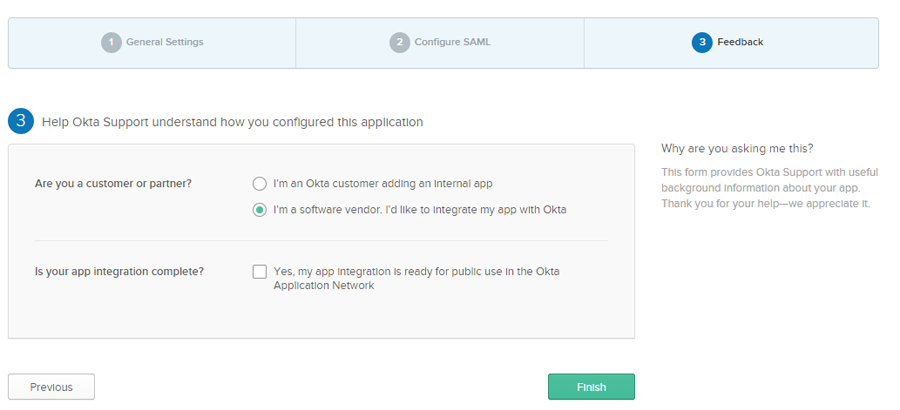
Task: Switch to the Configure SAML step
Action: coord(452,42)
